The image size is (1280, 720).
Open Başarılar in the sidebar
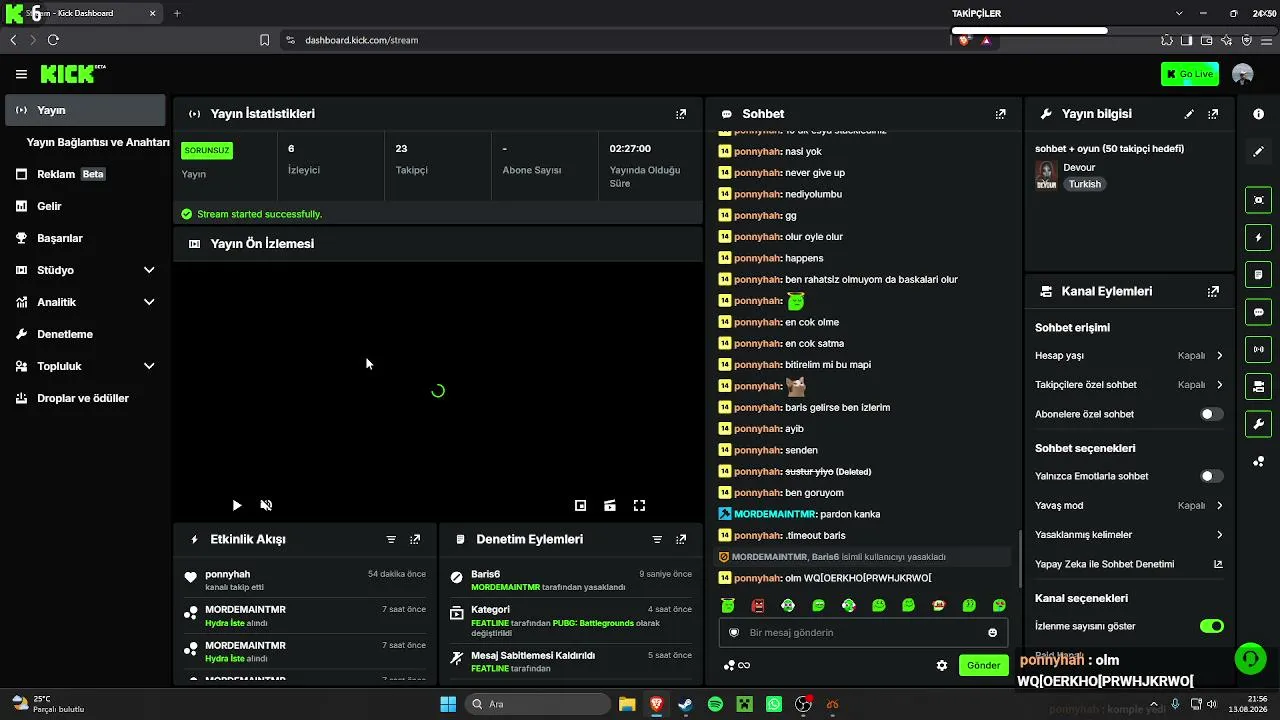[85, 238]
